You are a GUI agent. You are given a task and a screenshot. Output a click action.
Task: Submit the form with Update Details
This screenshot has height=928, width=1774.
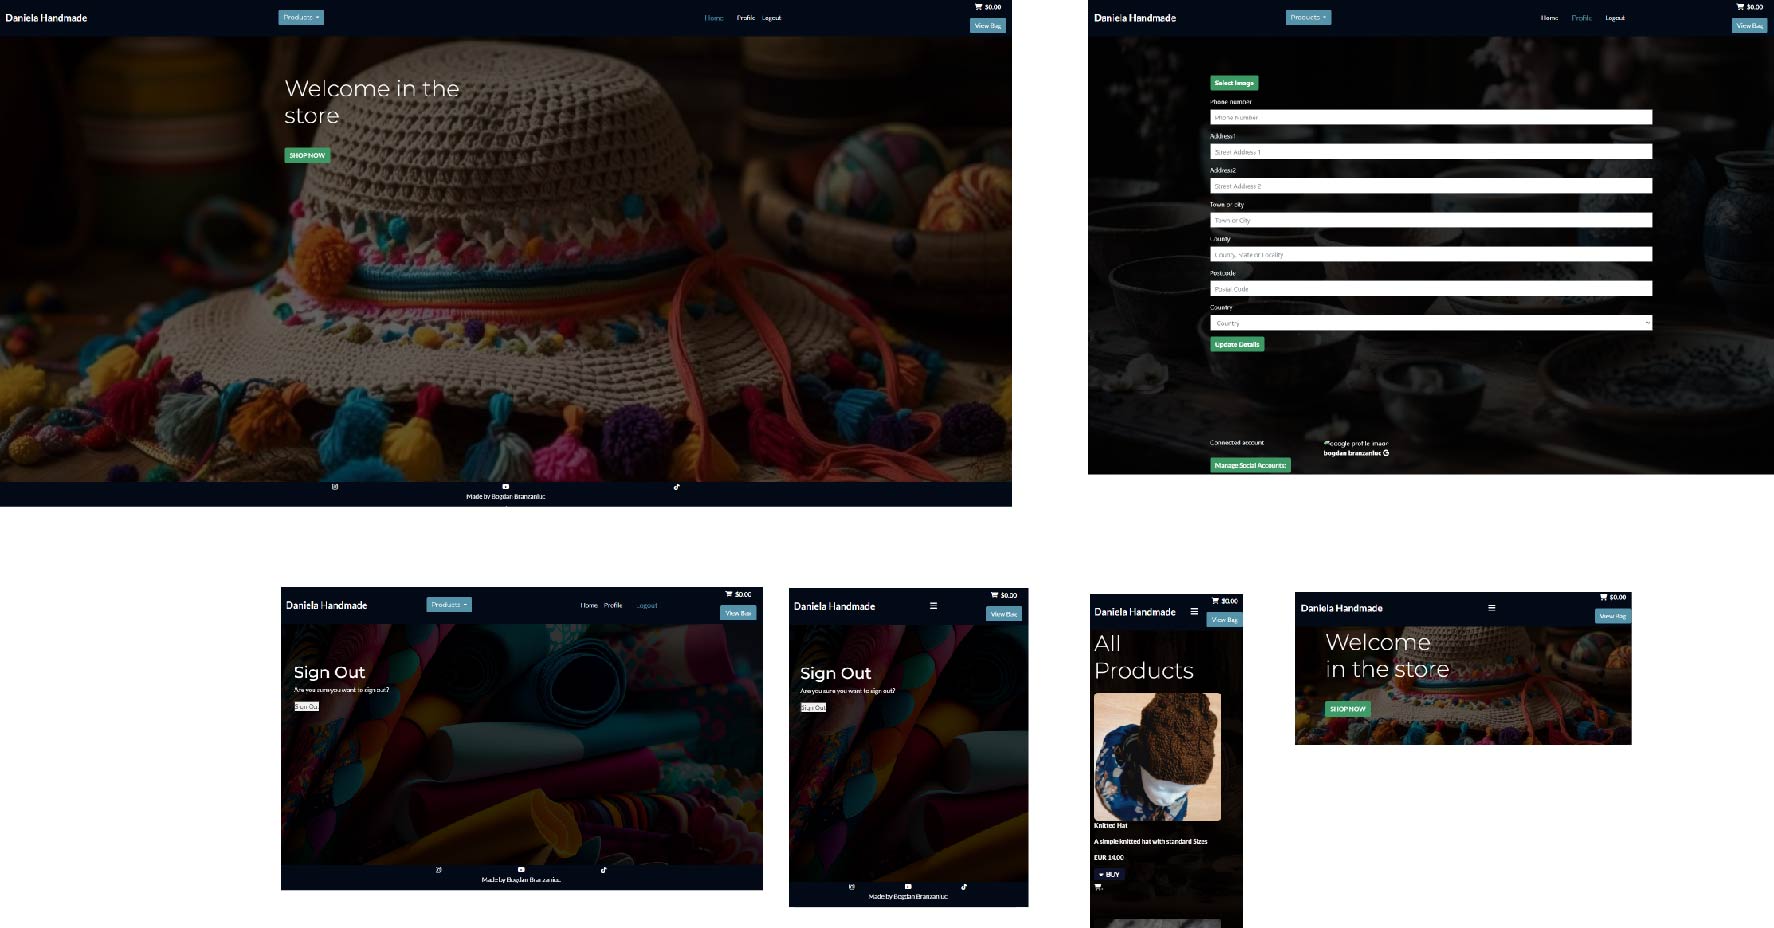coord(1237,343)
